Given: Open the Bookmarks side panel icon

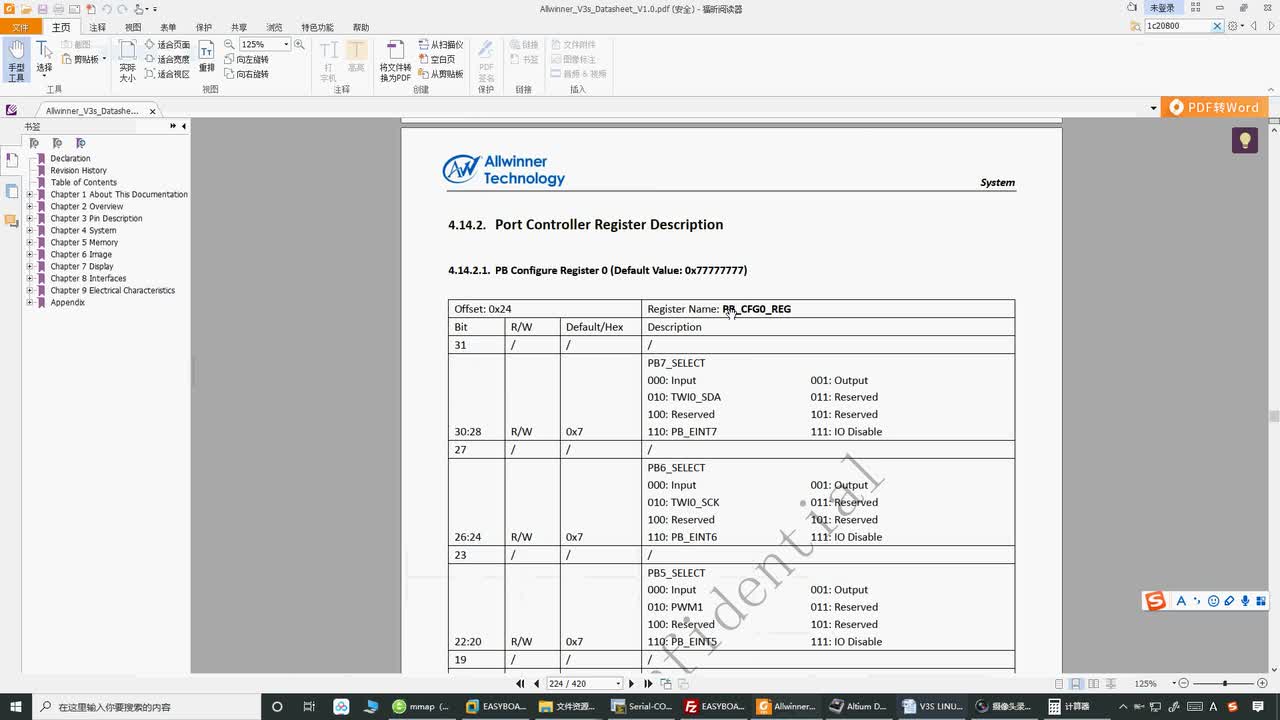Looking at the screenshot, I should tap(11, 160).
